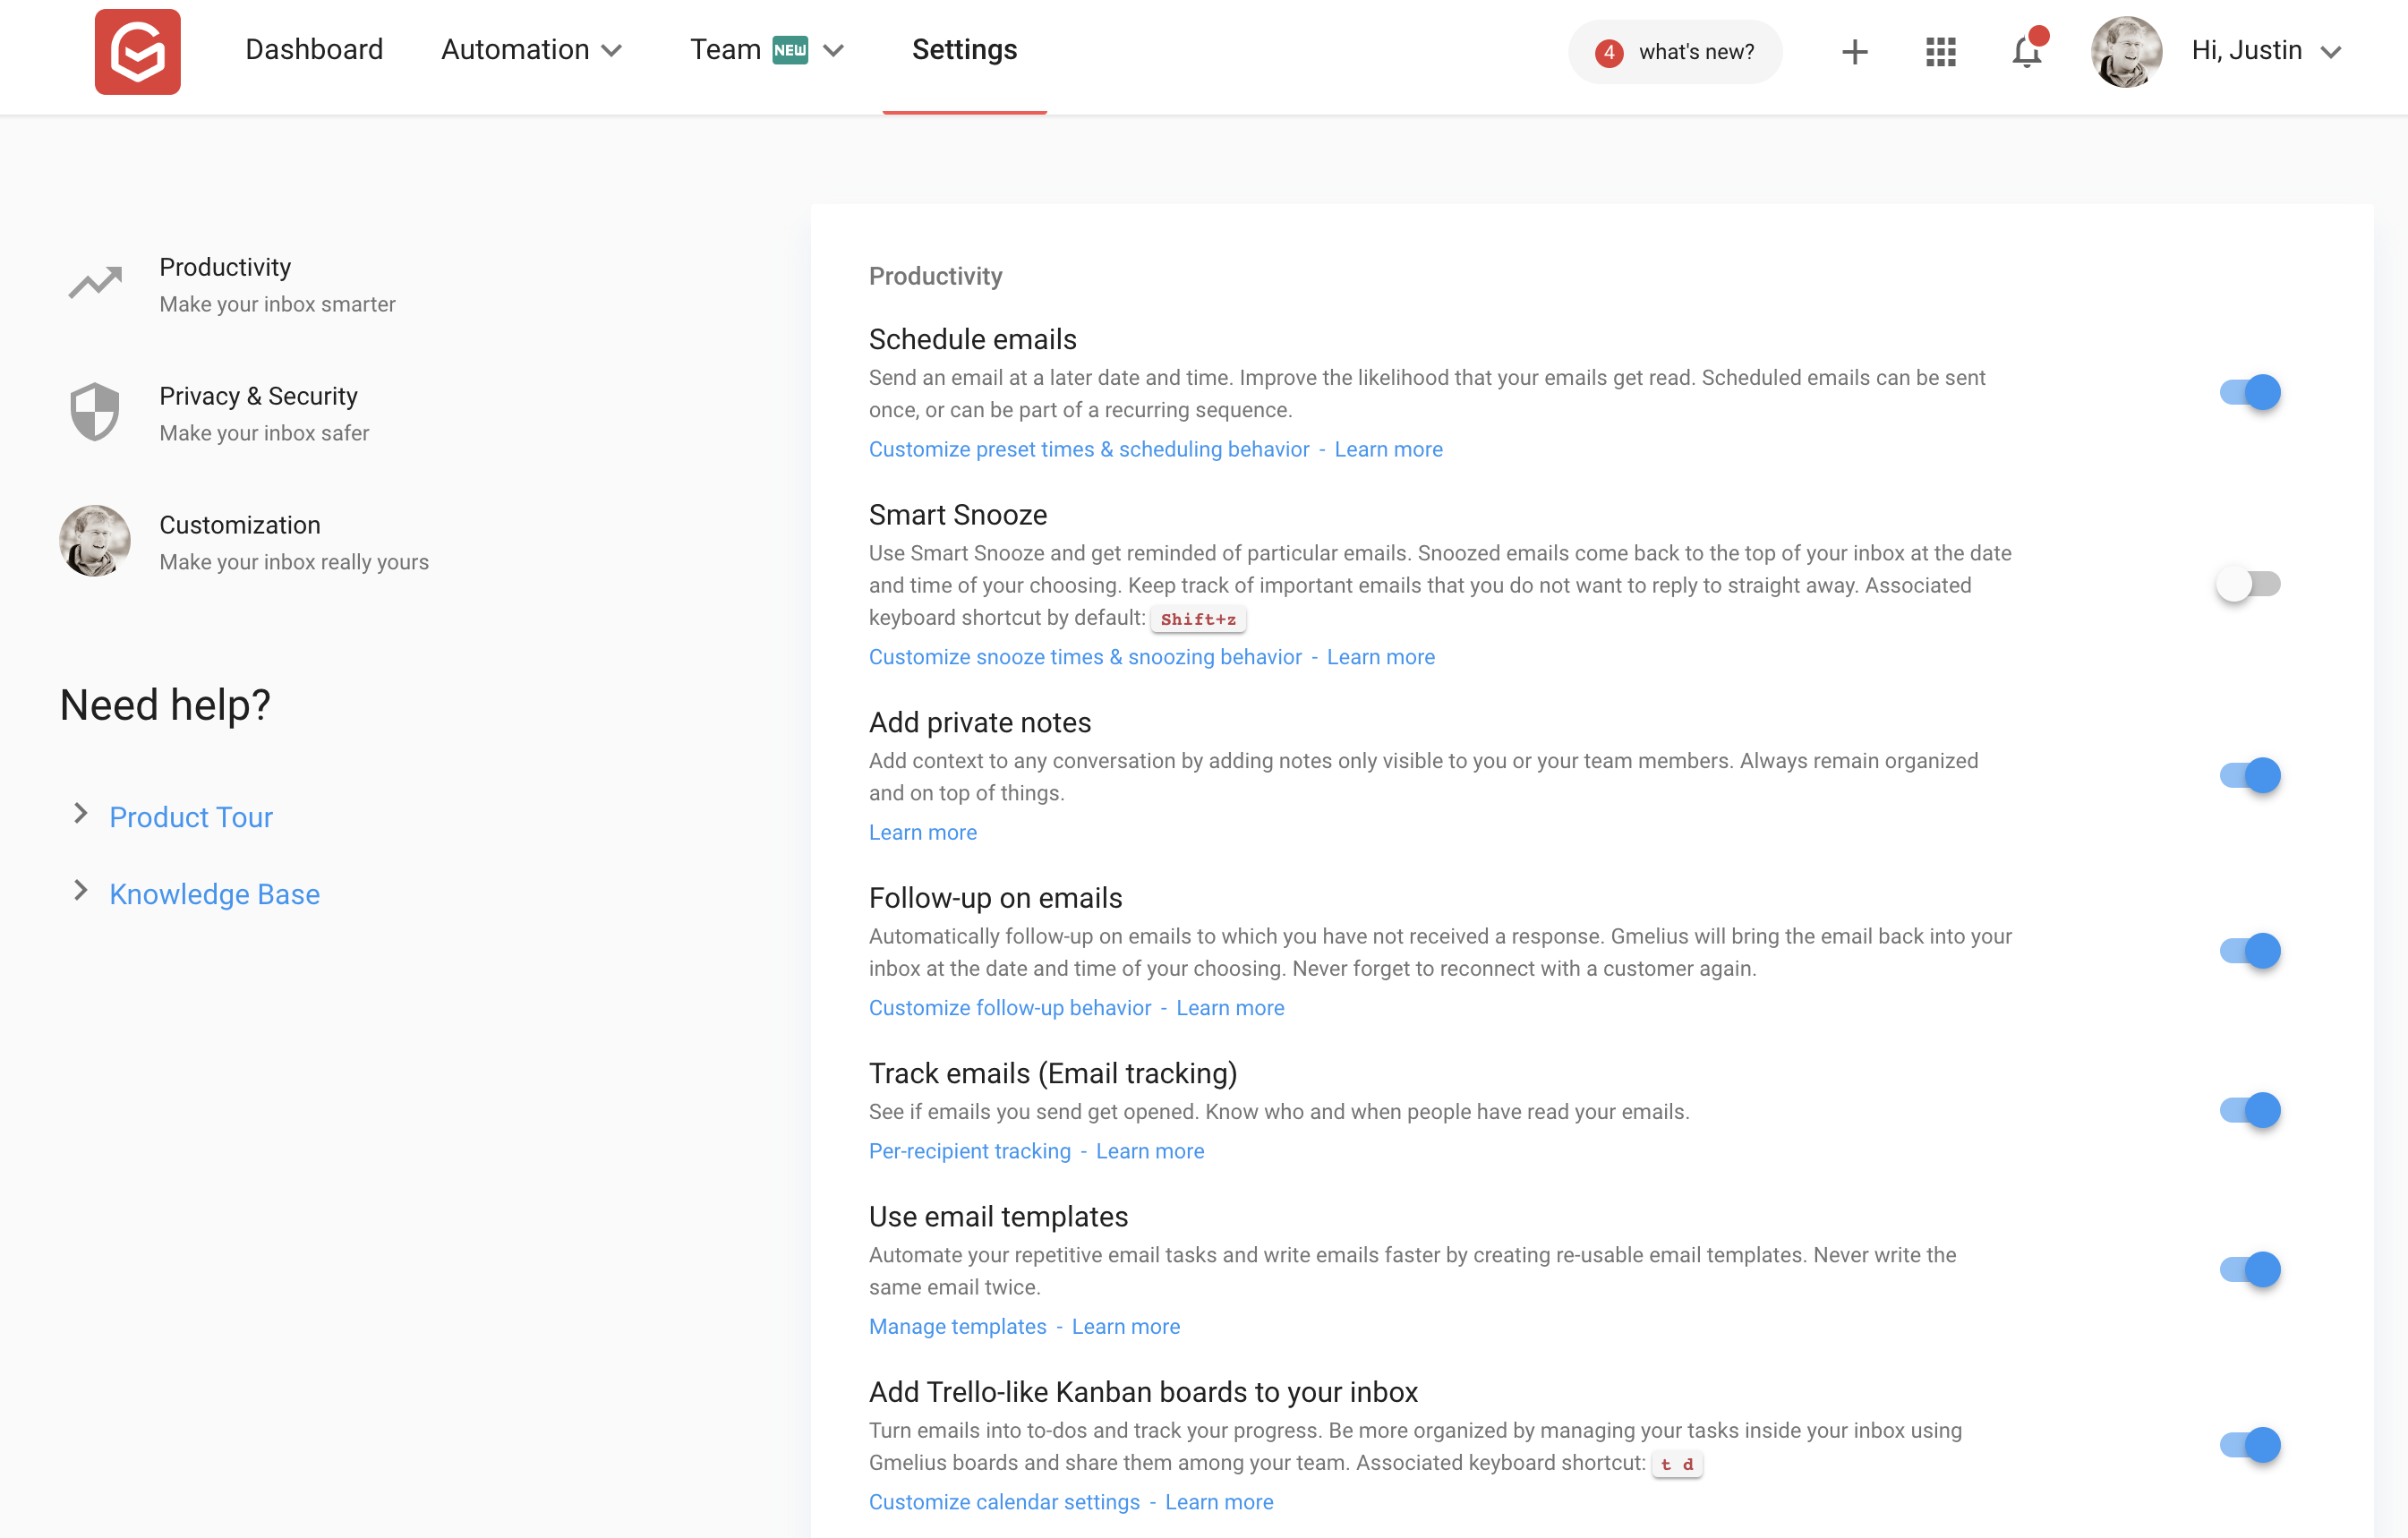This screenshot has width=2408, height=1538.
Task: Expand the Product Tour chevron
Action: click(81, 814)
